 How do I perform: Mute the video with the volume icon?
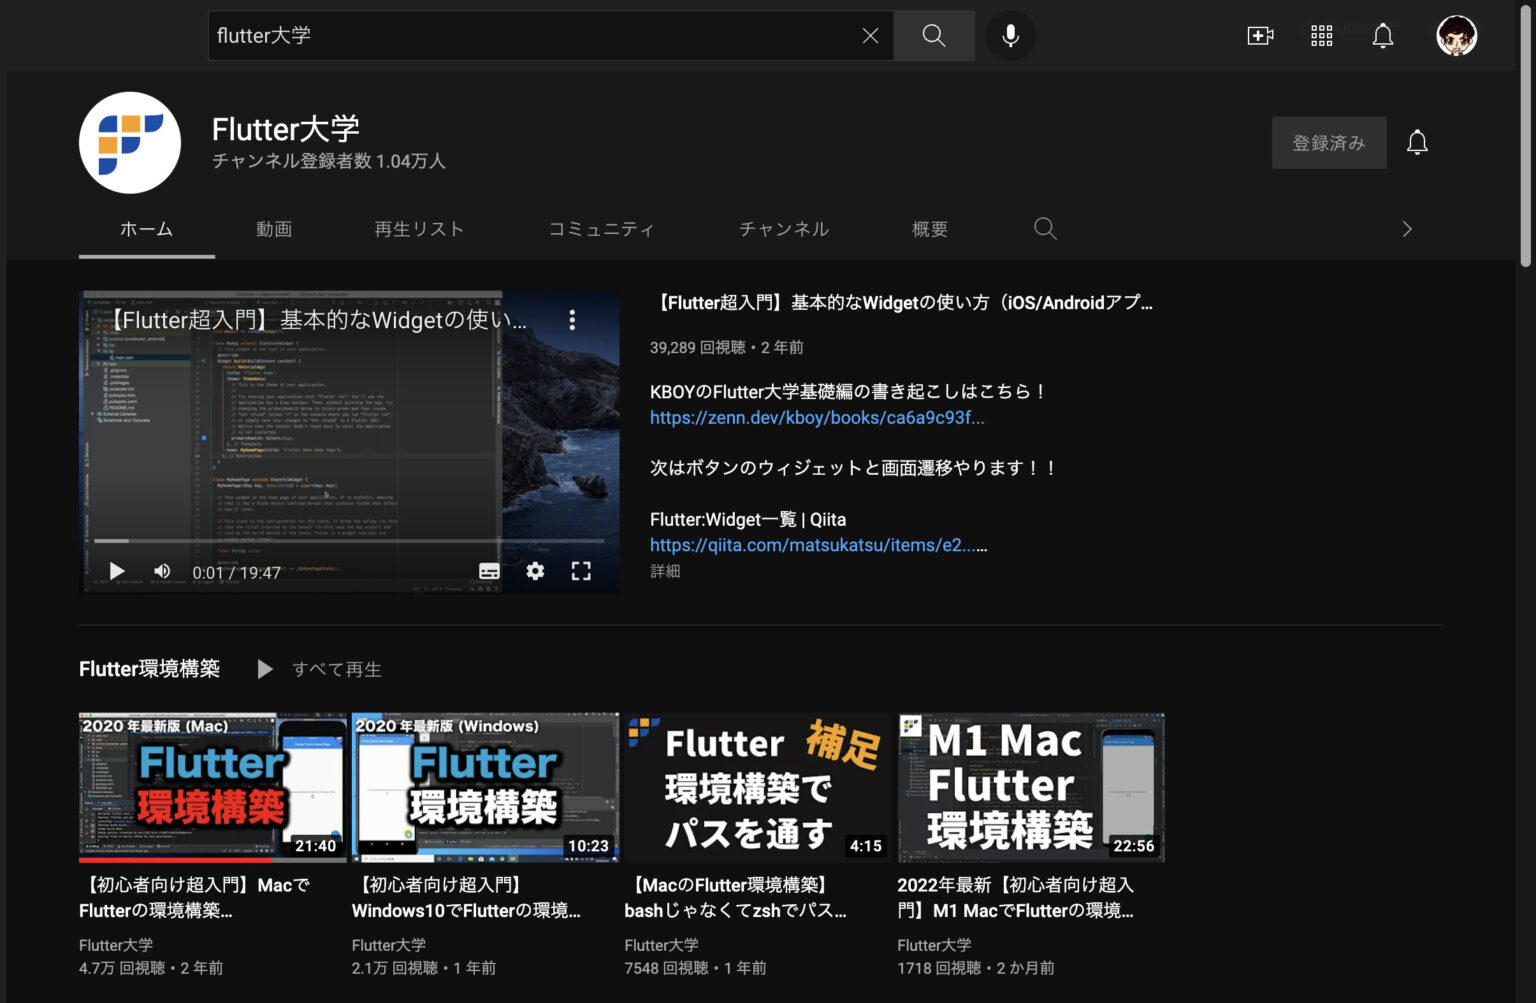[161, 570]
